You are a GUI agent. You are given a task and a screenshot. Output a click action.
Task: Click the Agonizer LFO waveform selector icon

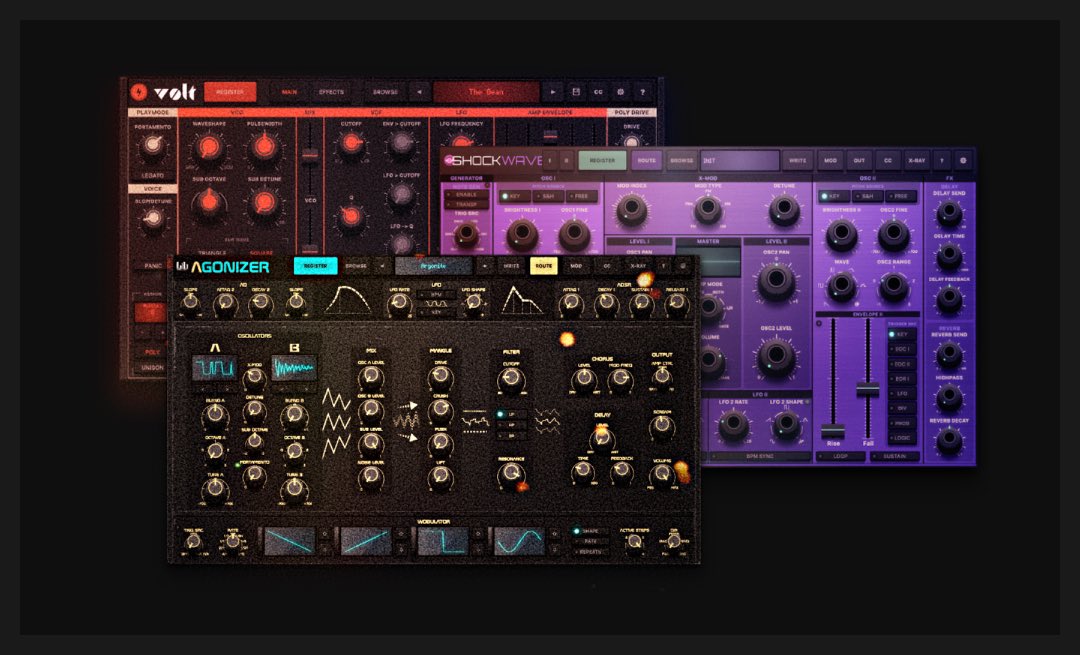435,304
